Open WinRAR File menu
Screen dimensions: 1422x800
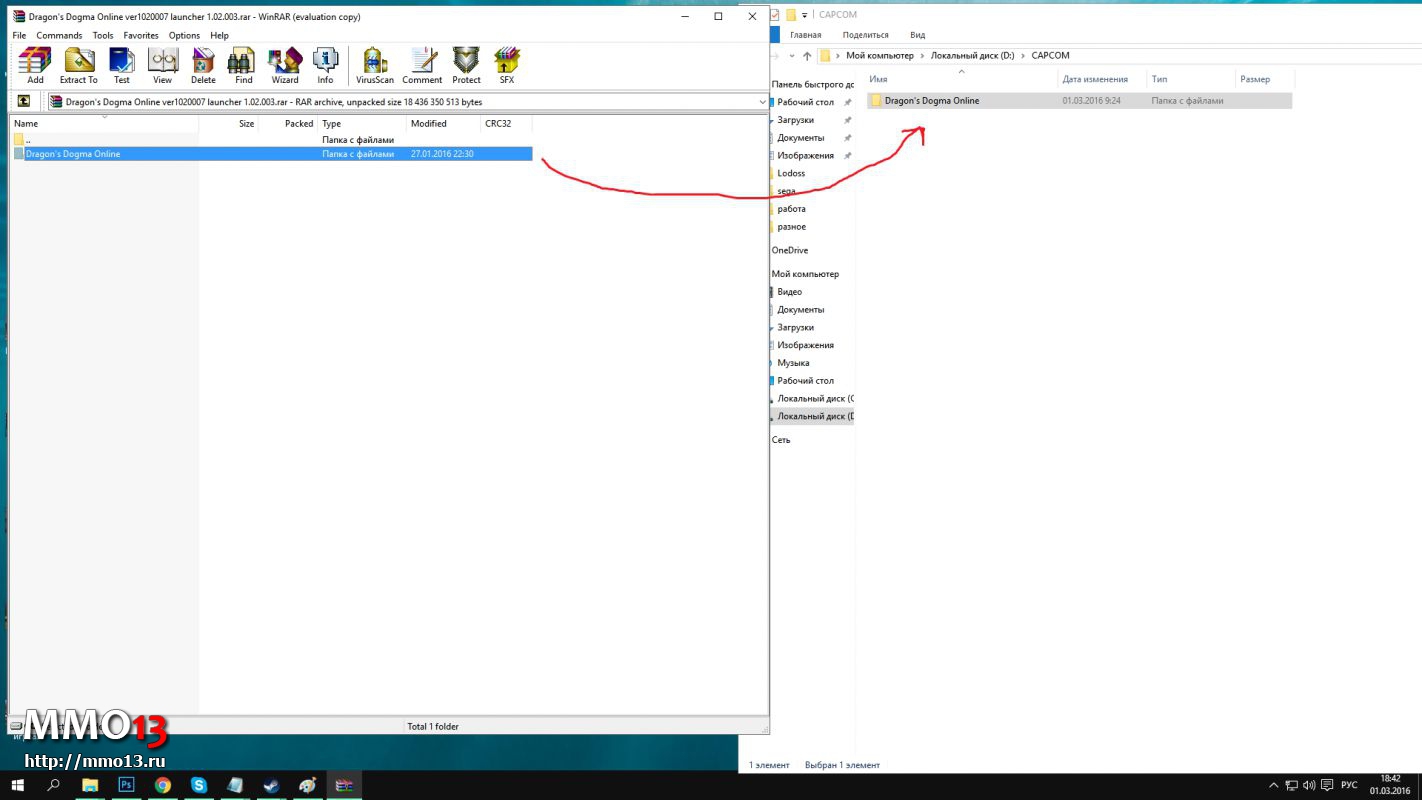pos(19,35)
